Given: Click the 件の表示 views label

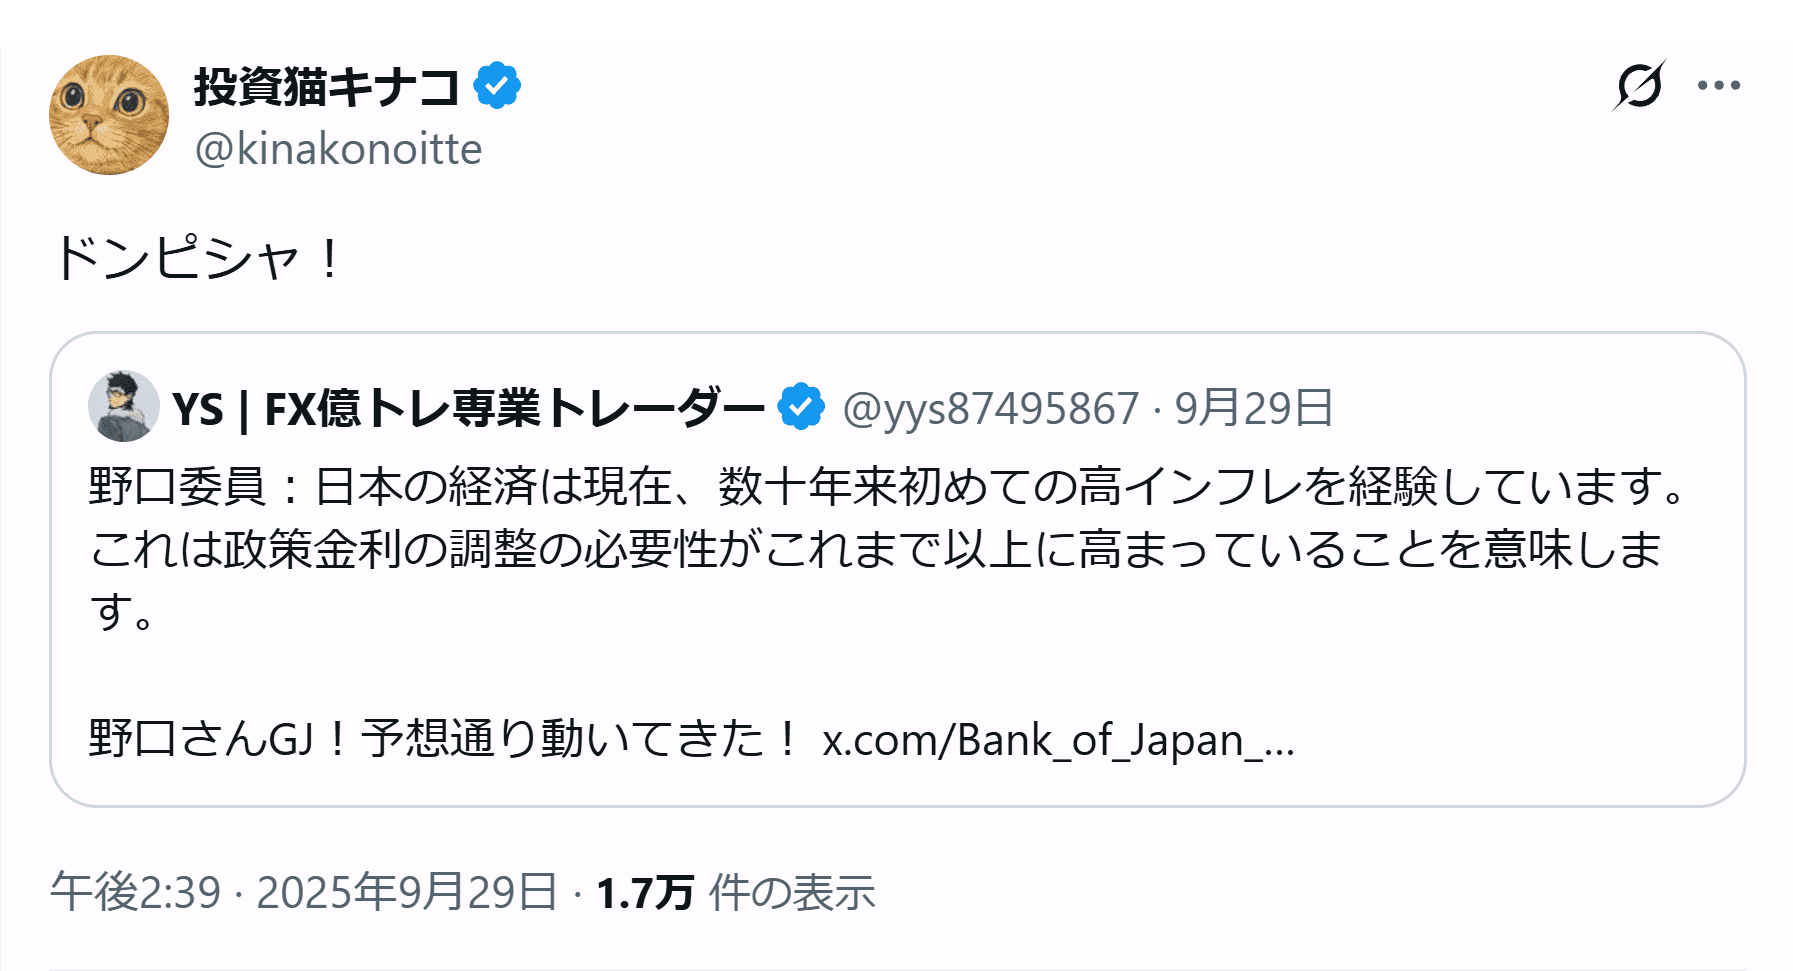Looking at the screenshot, I should tap(792, 892).
